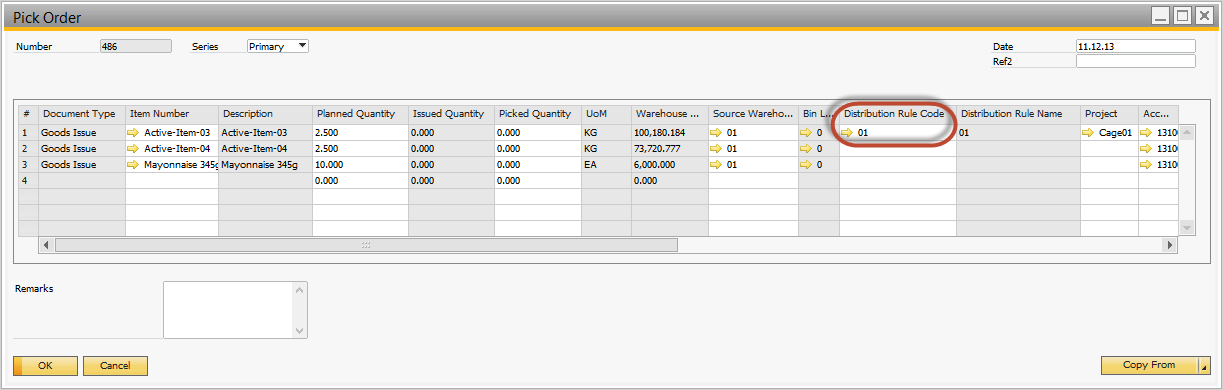The width and height of the screenshot is (1223, 390).
Task: Confirm with the OK button
Action: [x=45, y=365]
